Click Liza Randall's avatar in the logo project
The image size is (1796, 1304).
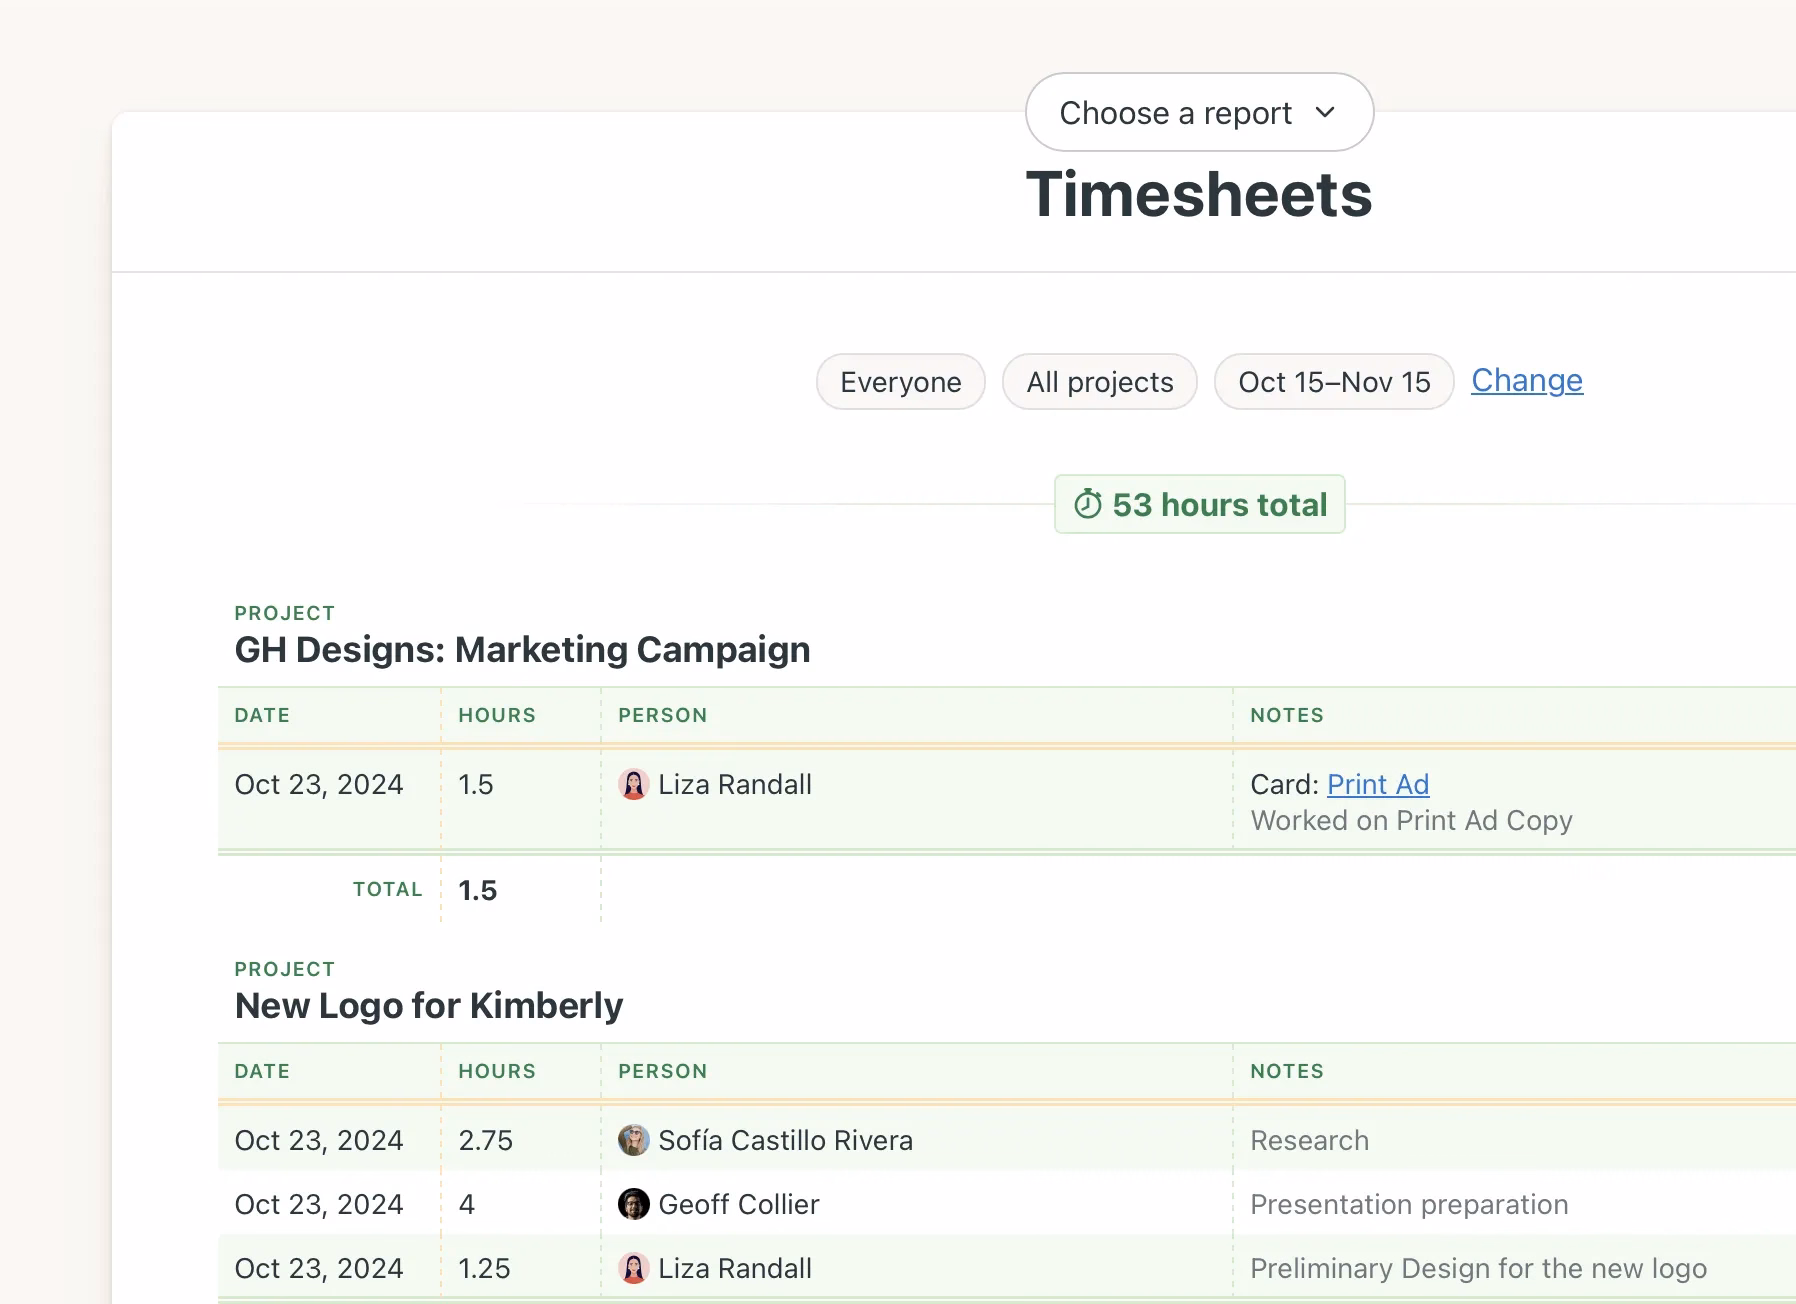click(634, 1269)
